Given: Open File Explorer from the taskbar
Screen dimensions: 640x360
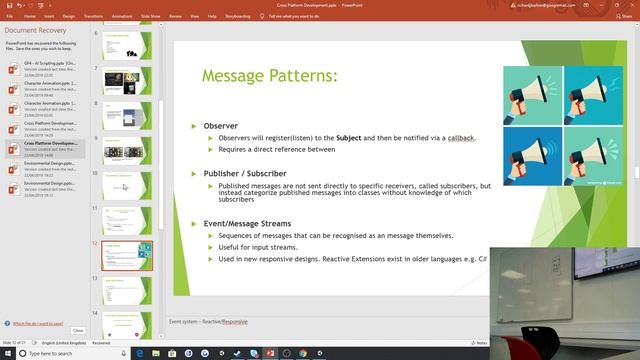Looking at the screenshot, I should pos(156,353).
